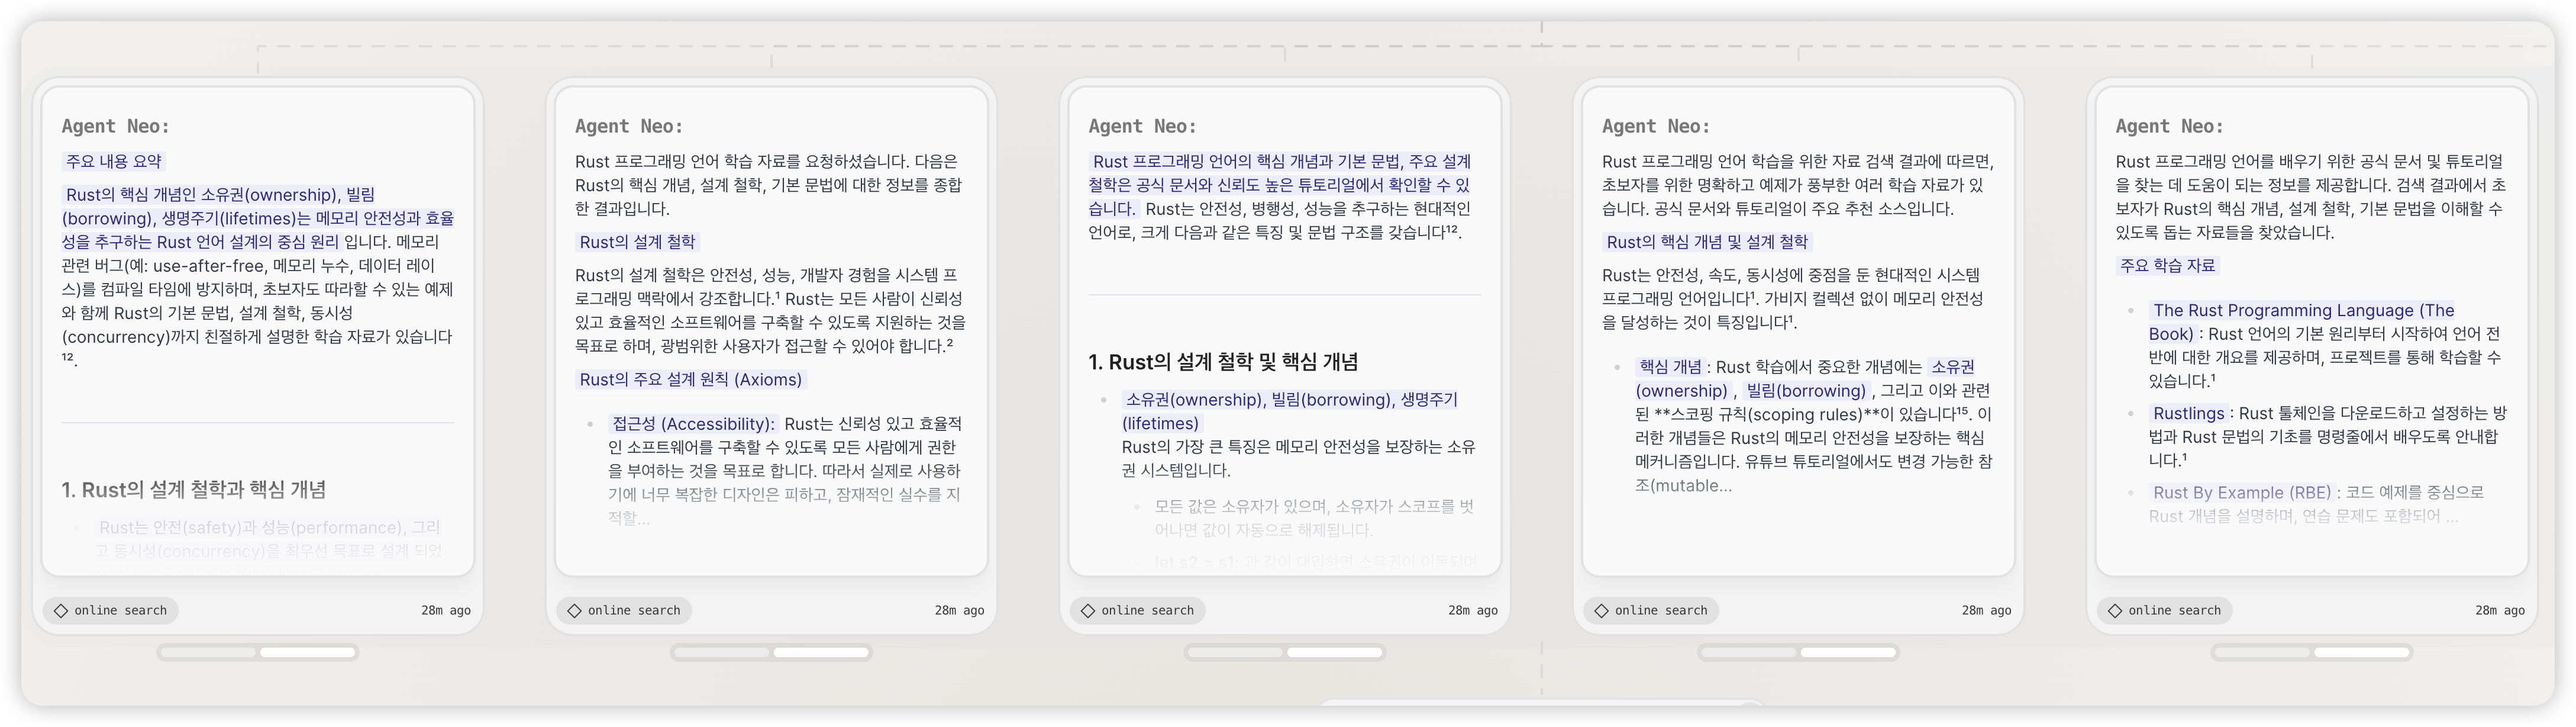
Task: Switch to left pager segment under the third card
Action: pos(1235,653)
